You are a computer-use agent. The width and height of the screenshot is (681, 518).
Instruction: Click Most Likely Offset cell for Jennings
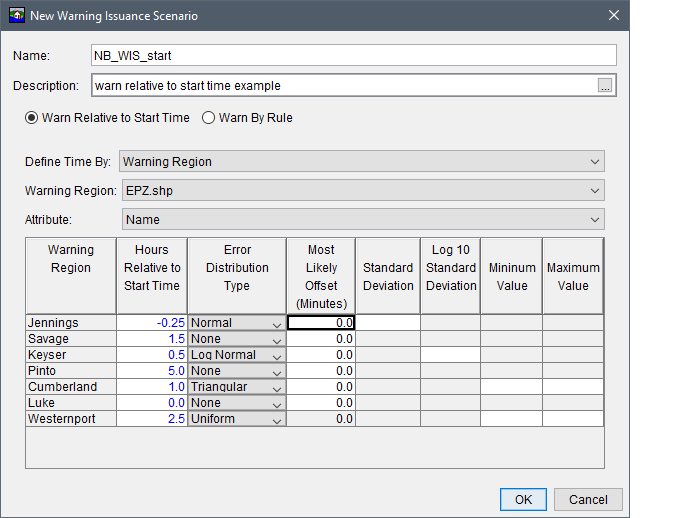click(x=320, y=323)
